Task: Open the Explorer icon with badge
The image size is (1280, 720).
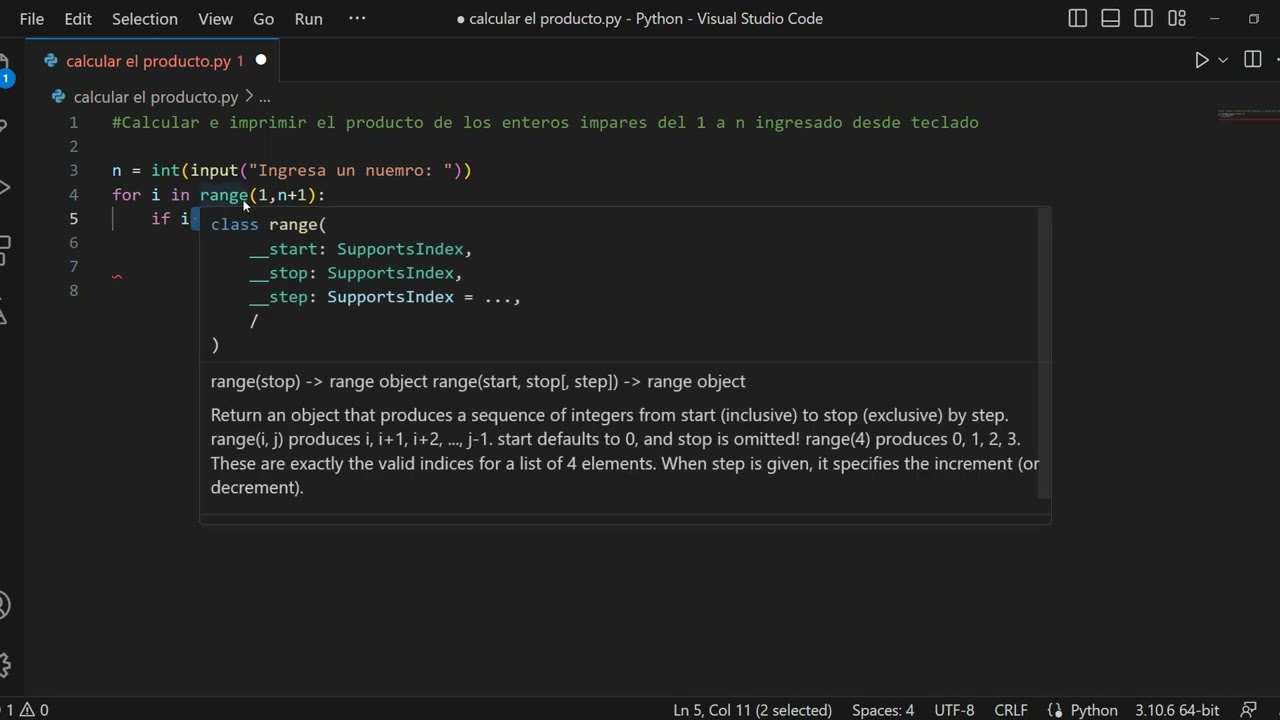Action: pyautogui.click(x=5, y=70)
